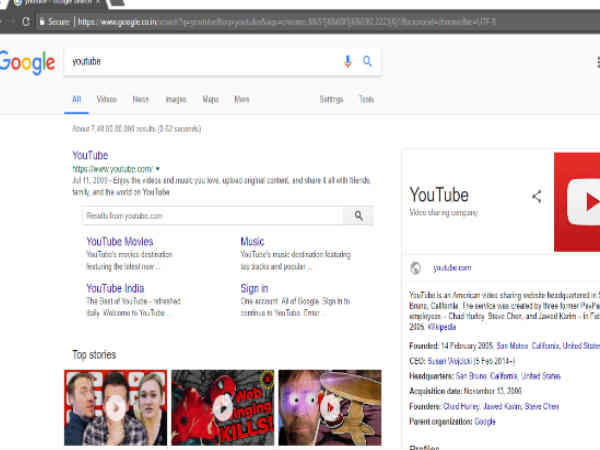Open the YouTube main result title
Image resolution: width=600 pixels, height=450 pixels.
tap(90, 155)
